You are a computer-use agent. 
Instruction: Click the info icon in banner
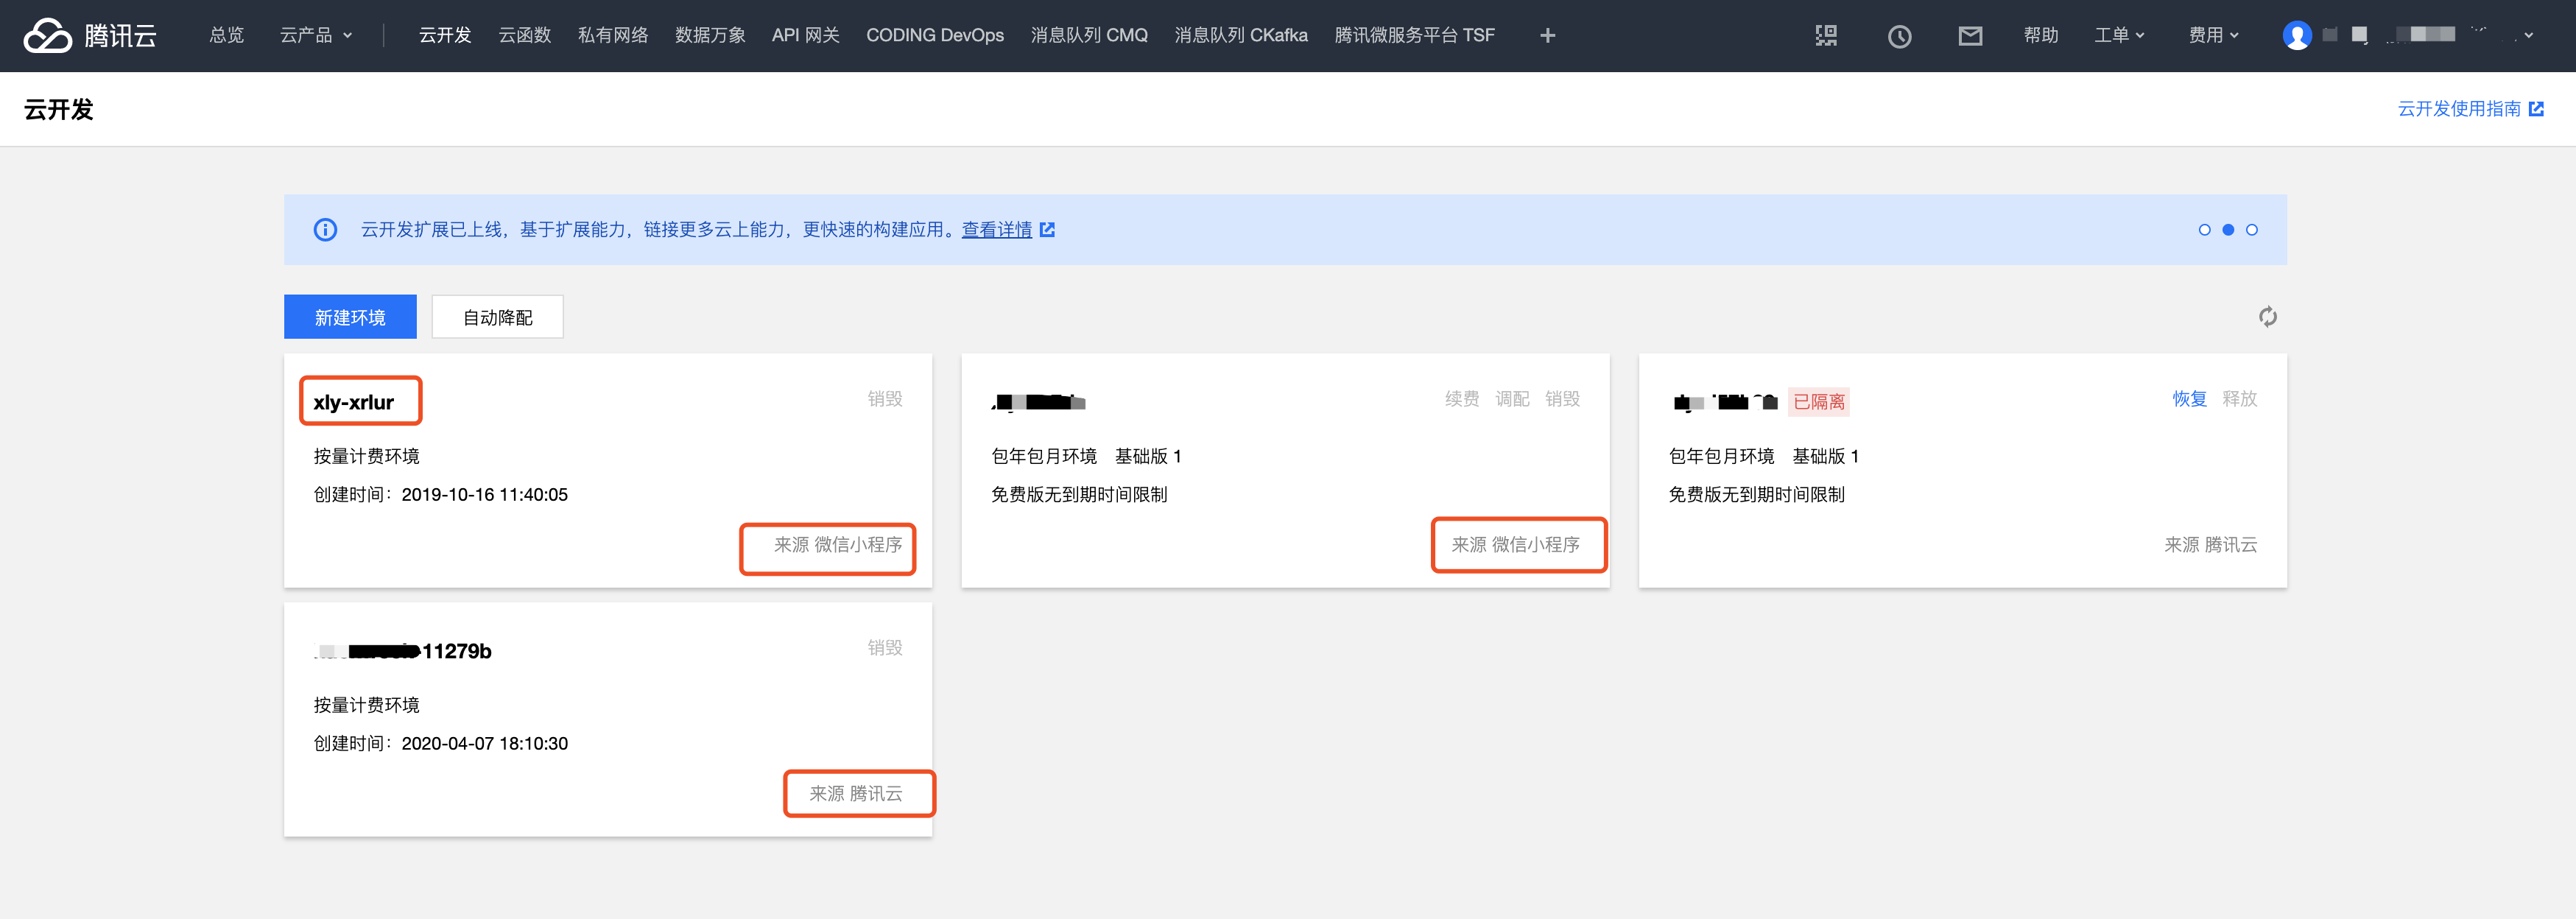point(325,230)
